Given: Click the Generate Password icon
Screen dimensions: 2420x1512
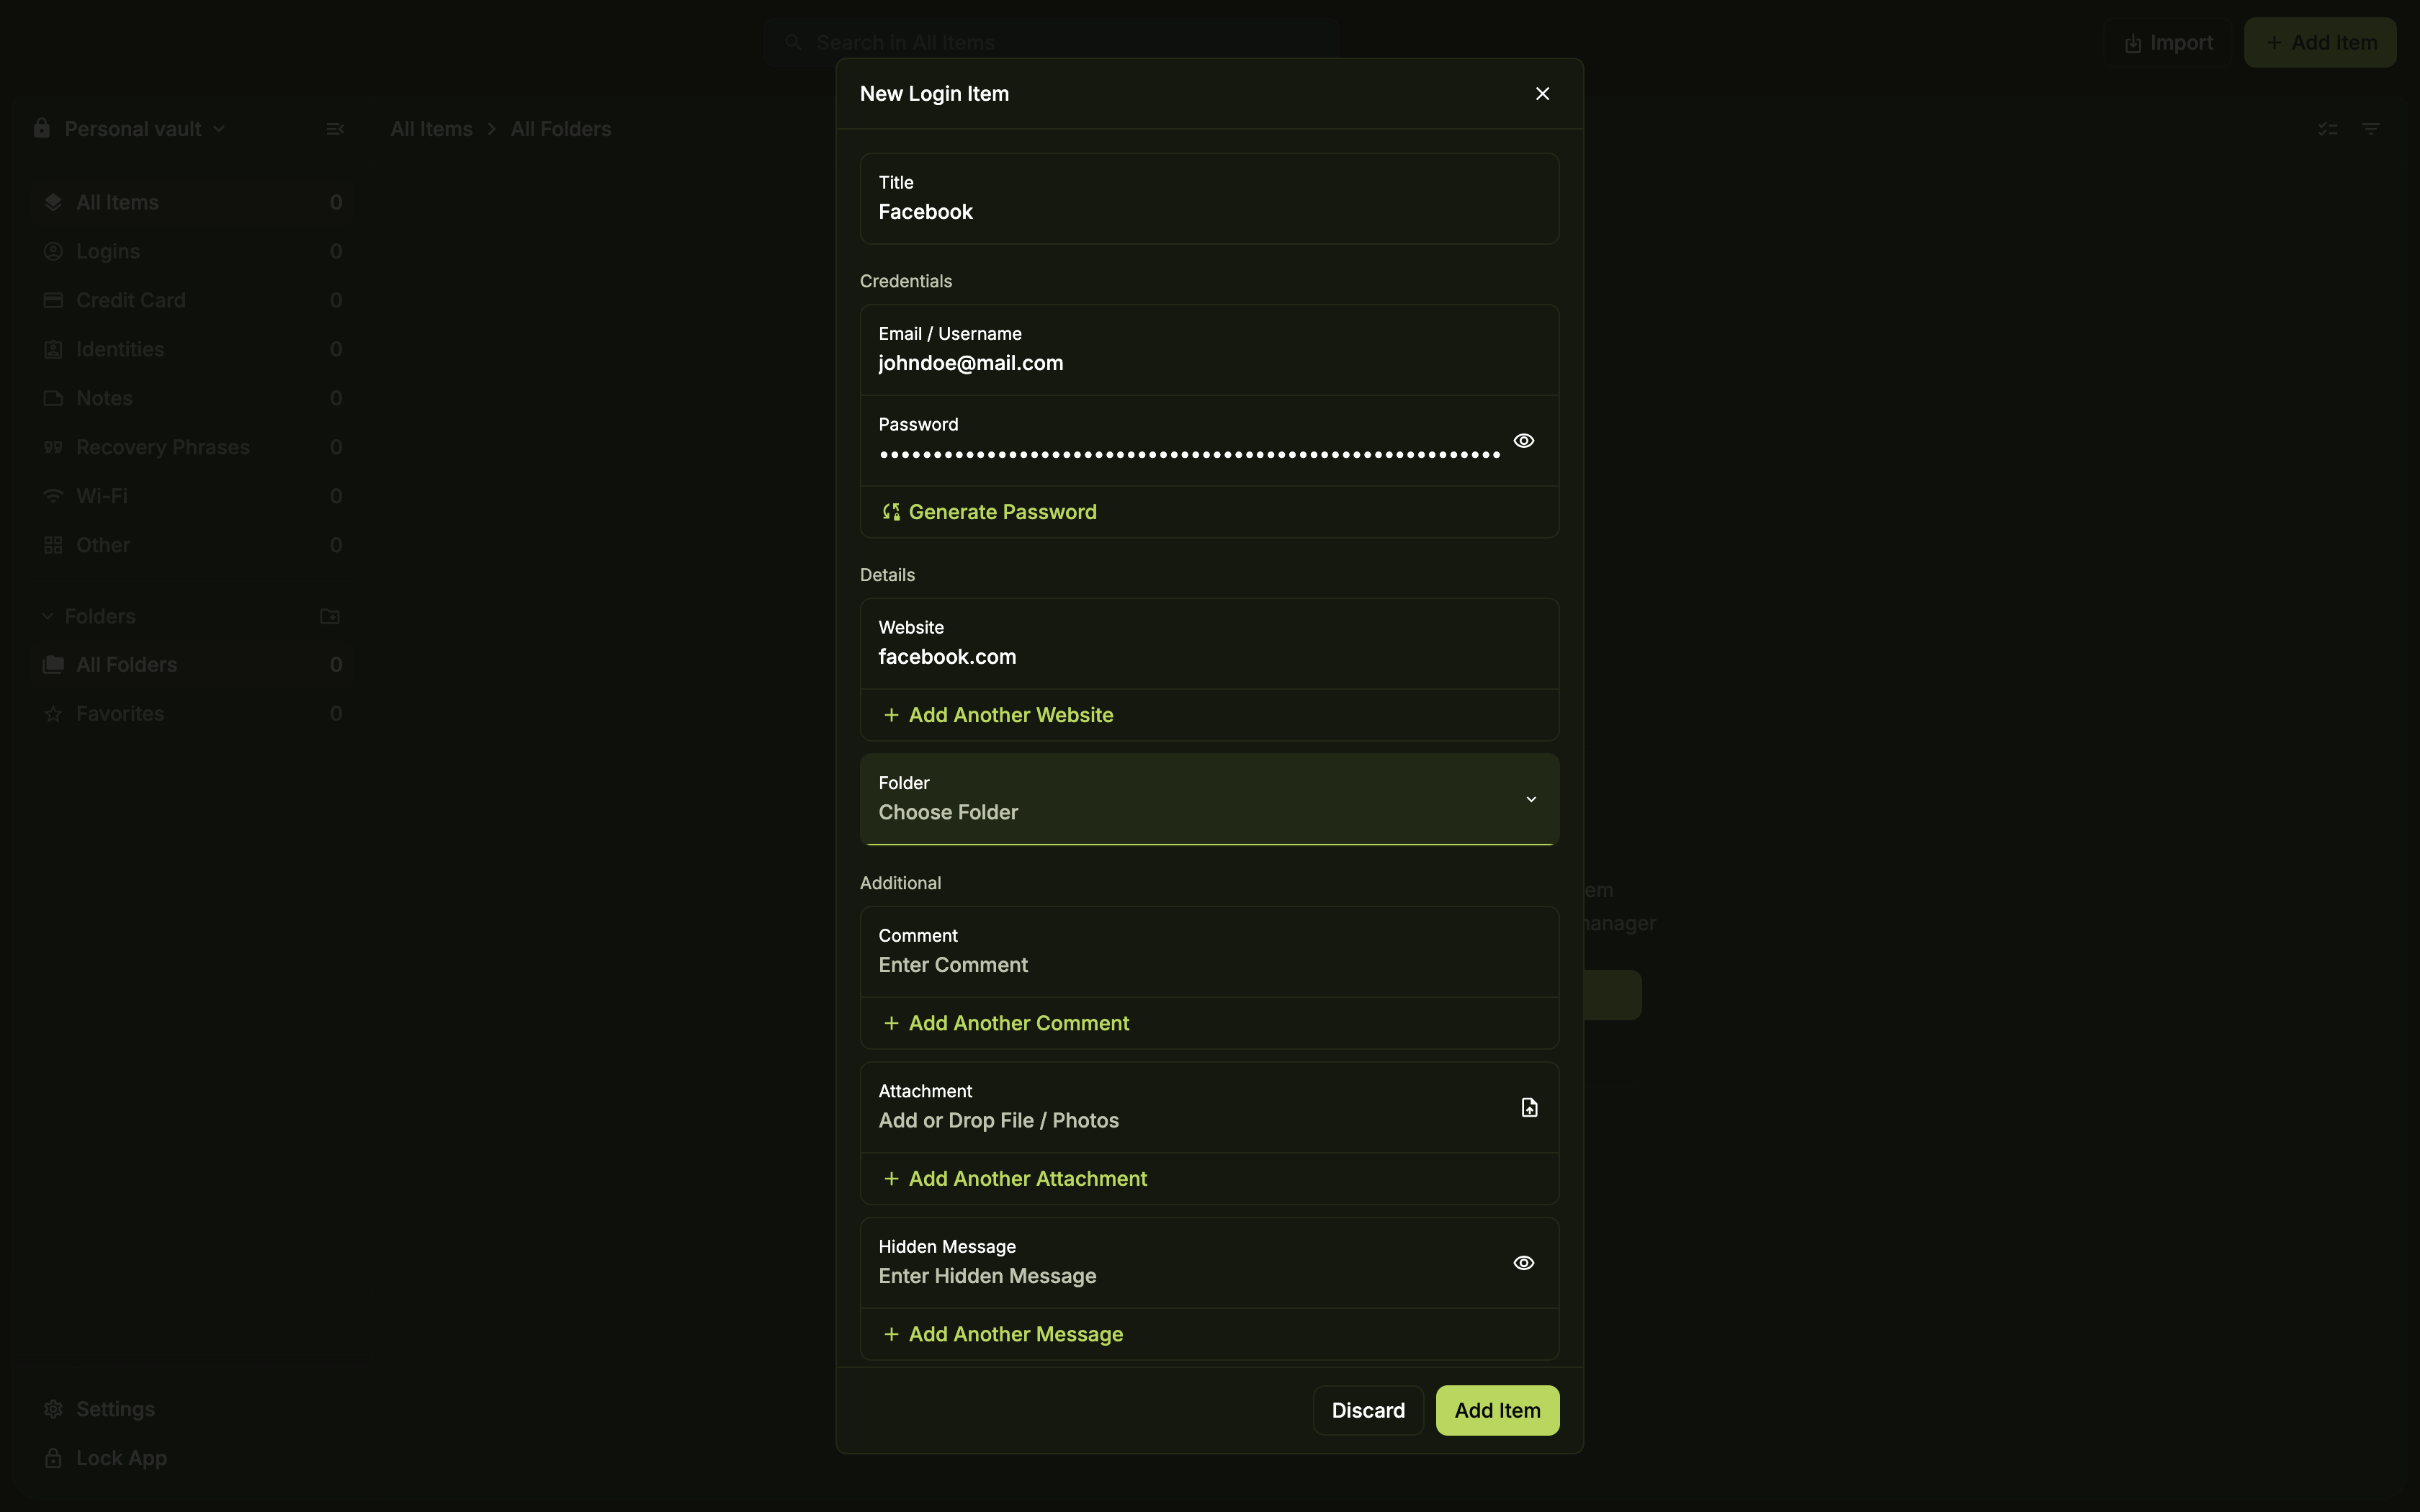Looking at the screenshot, I should 891,512.
